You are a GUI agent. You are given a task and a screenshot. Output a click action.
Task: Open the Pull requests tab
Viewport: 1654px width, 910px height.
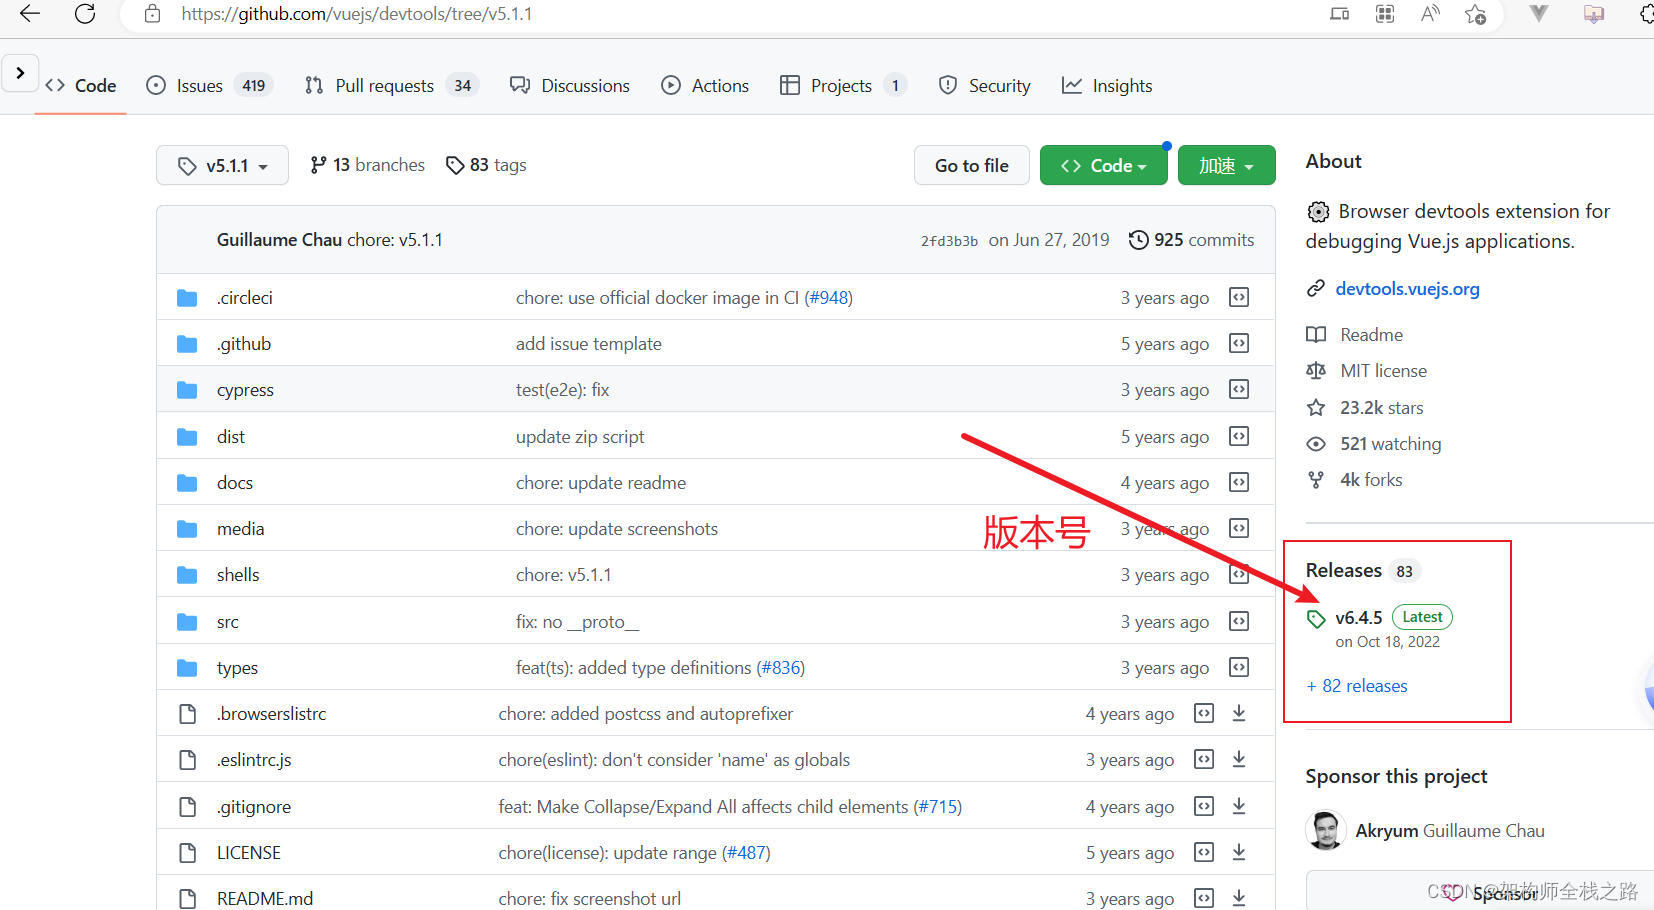(391, 86)
